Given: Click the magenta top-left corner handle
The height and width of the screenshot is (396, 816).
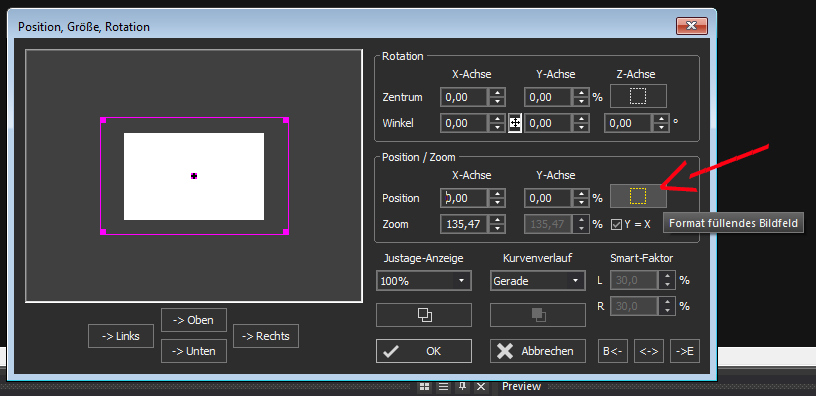Looking at the screenshot, I should pos(103,120).
